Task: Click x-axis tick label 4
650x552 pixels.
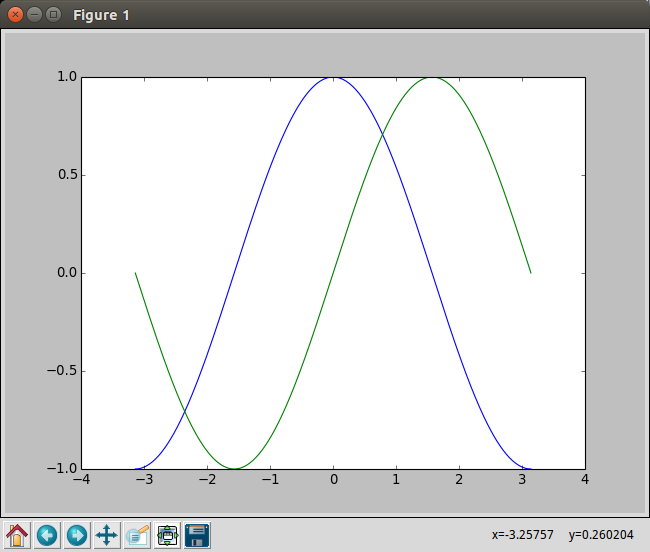Action: pos(585,479)
